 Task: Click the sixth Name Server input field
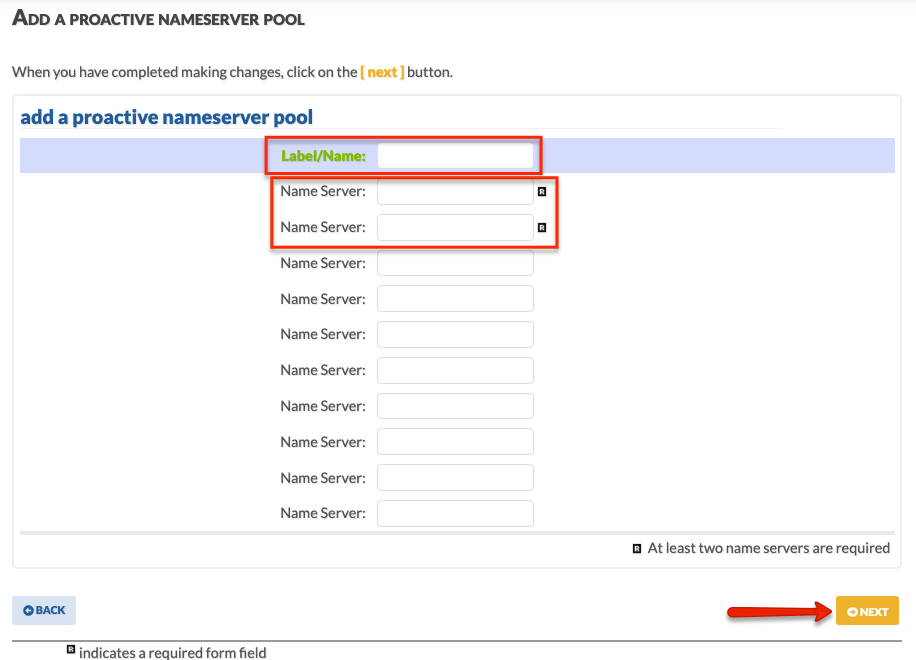455,370
